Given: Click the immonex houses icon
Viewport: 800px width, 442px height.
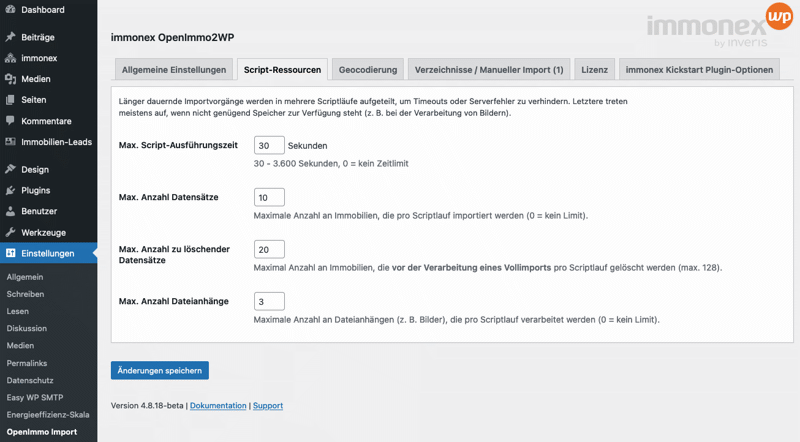Looking at the screenshot, I should 10,58.
